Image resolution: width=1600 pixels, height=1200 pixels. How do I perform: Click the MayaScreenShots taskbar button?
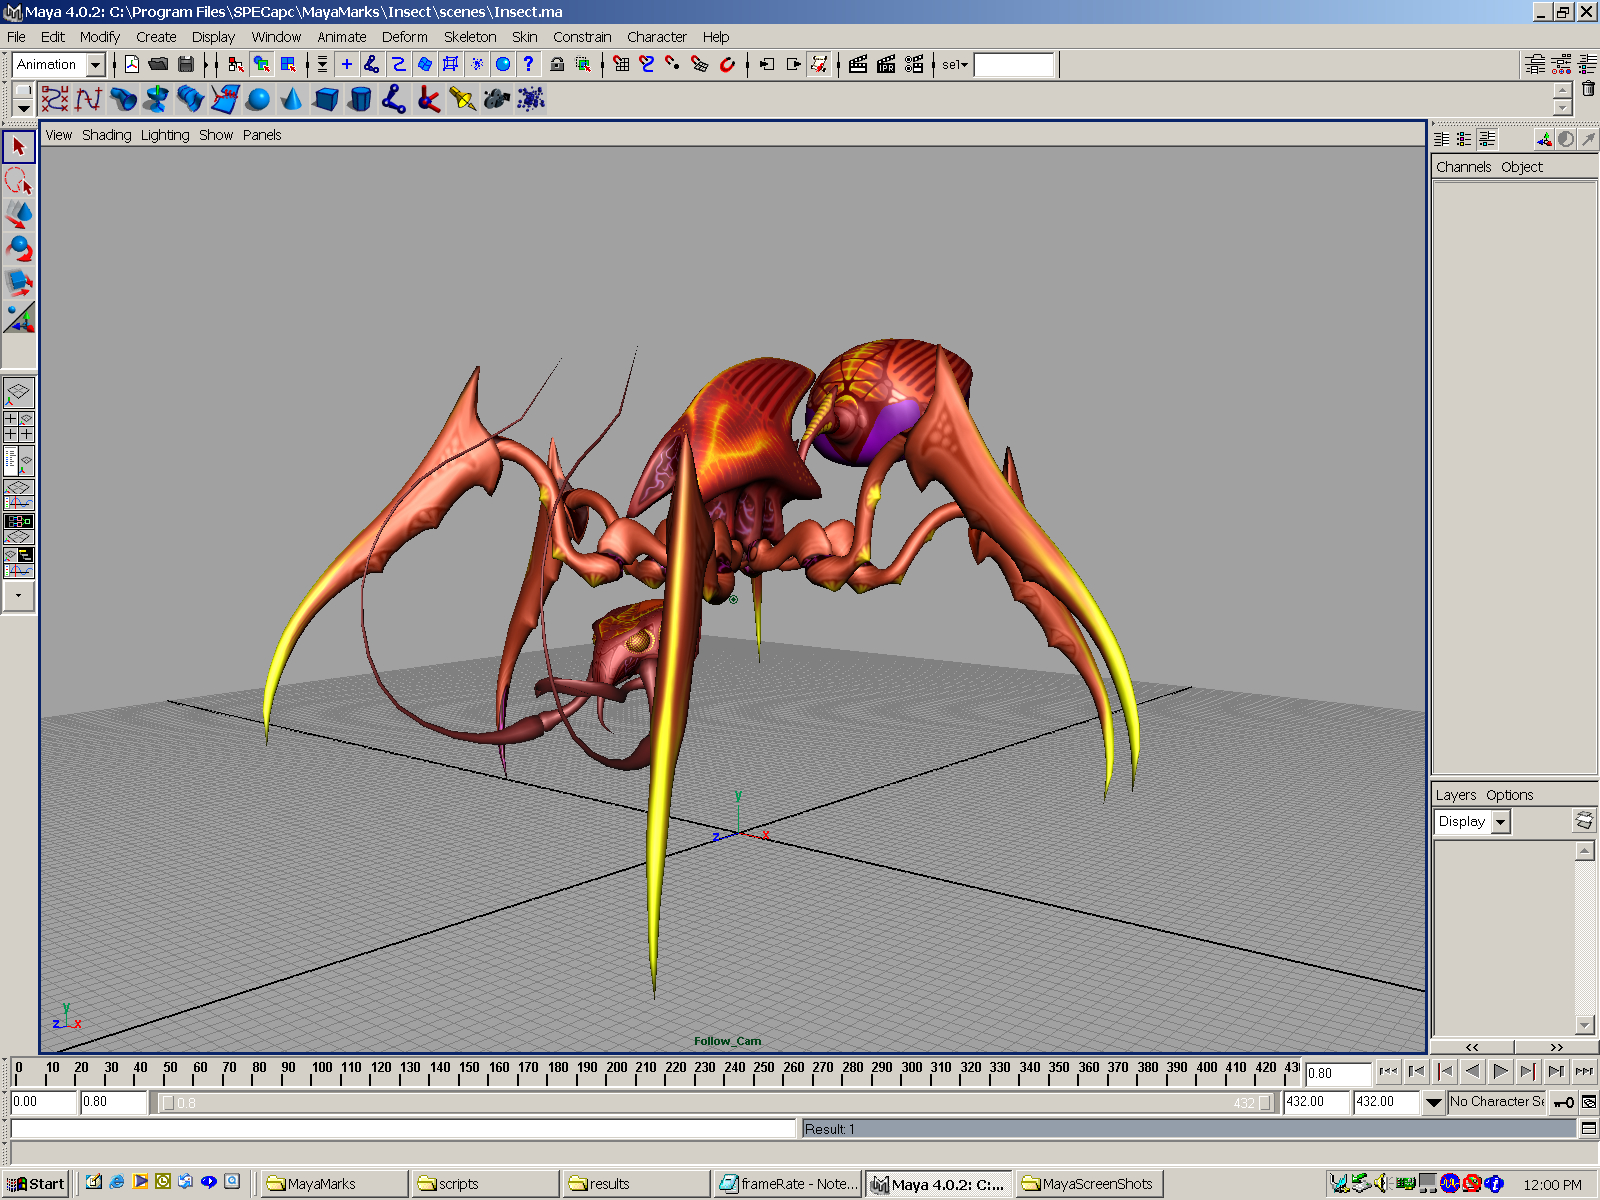coord(1088,1184)
